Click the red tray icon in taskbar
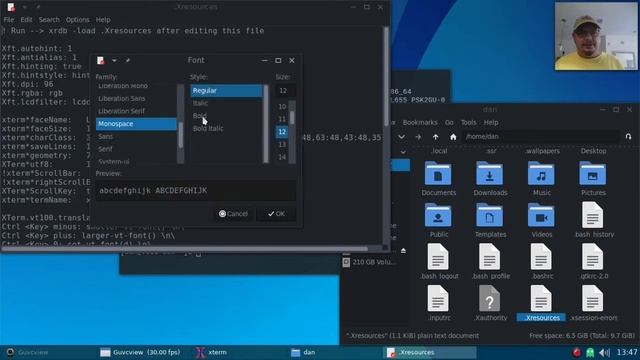The height and width of the screenshot is (360, 640). click(576, 352)
